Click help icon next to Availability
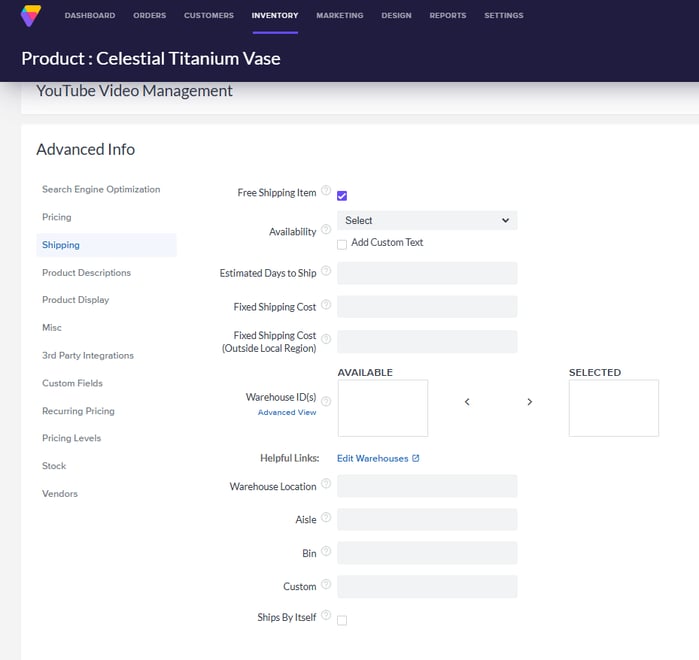This screenshot has width=699, height=660. tap(326, 230)
